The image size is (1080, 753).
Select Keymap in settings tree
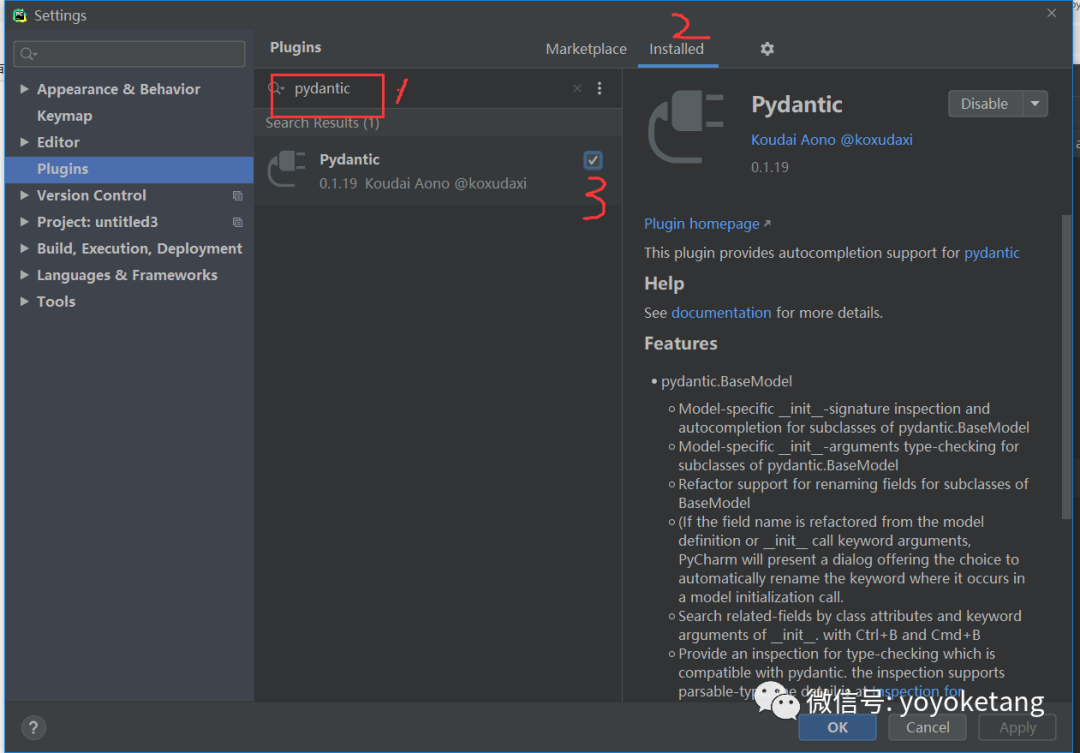(x=65, y=116)
